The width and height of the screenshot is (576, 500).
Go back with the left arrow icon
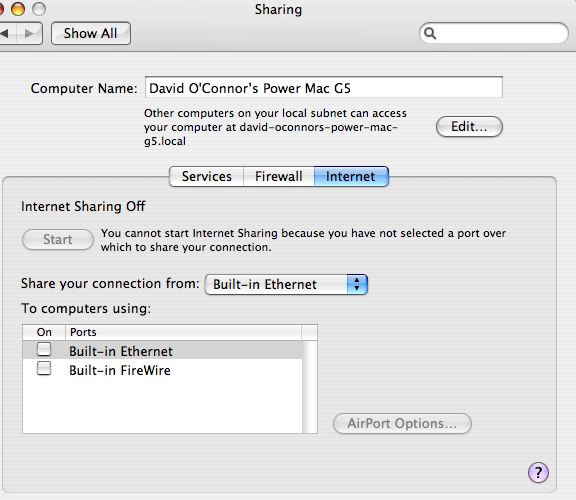(5, 33)
